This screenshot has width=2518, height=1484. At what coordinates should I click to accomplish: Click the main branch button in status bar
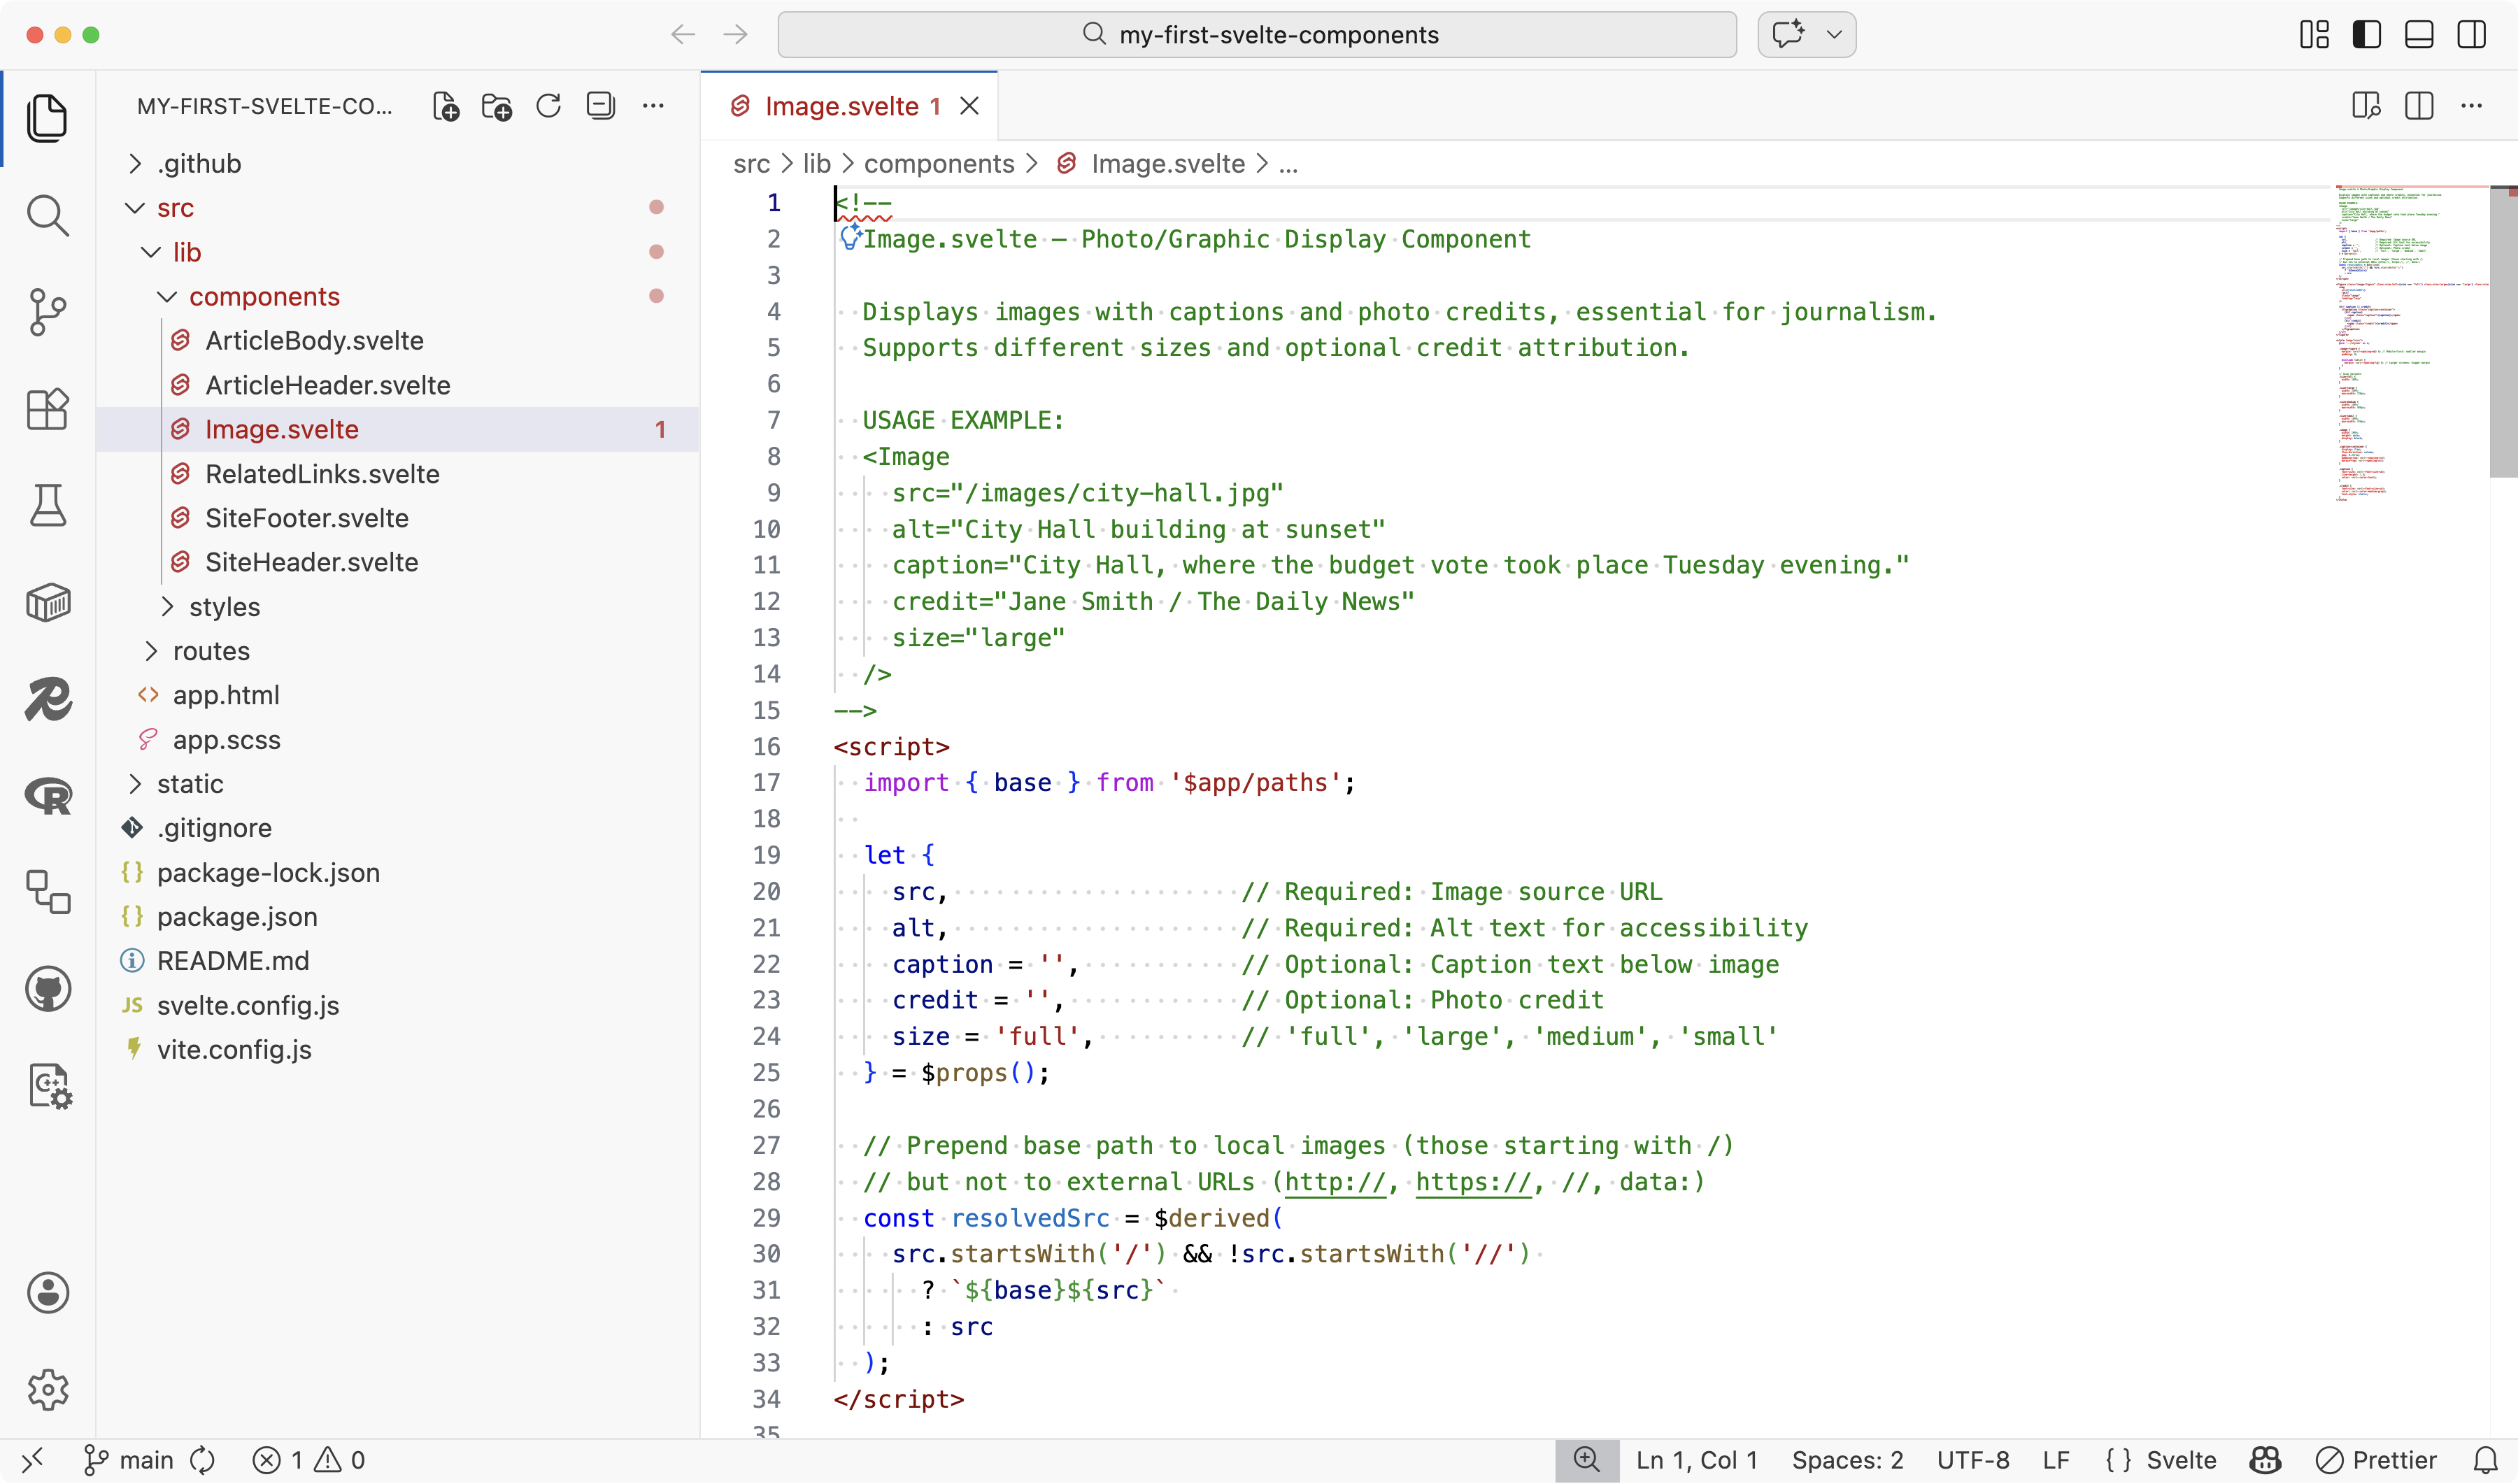coord(128,1461)
